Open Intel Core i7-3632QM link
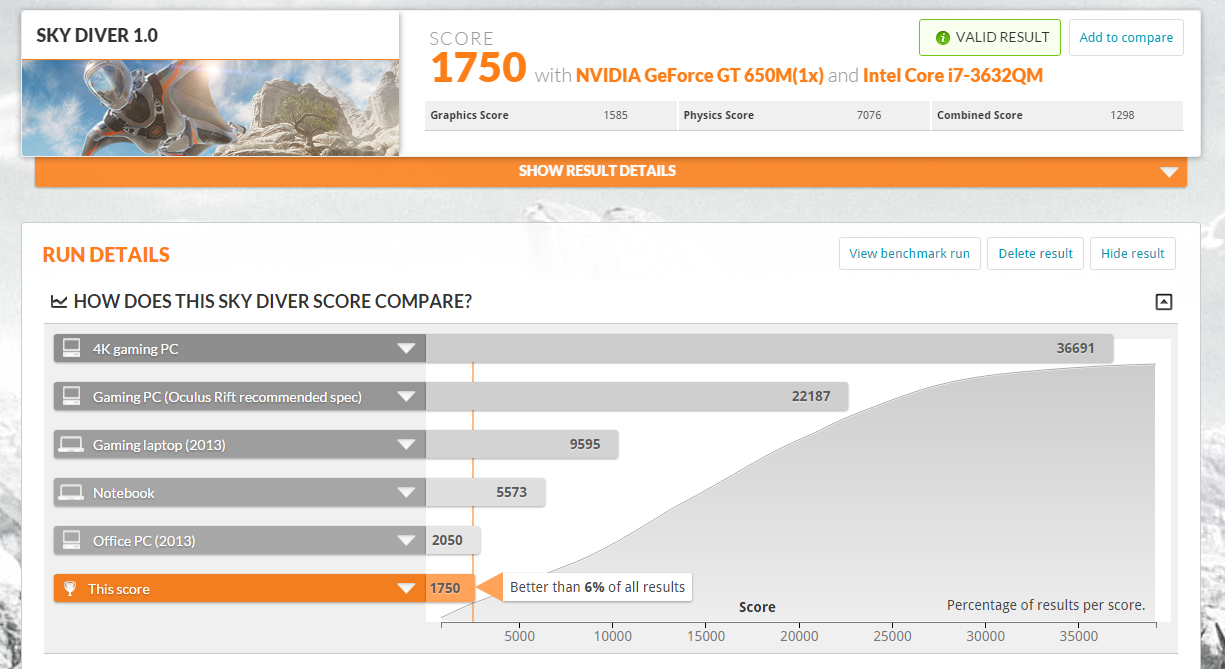The height and width of the screenshot is (669, 1225). 953,76
